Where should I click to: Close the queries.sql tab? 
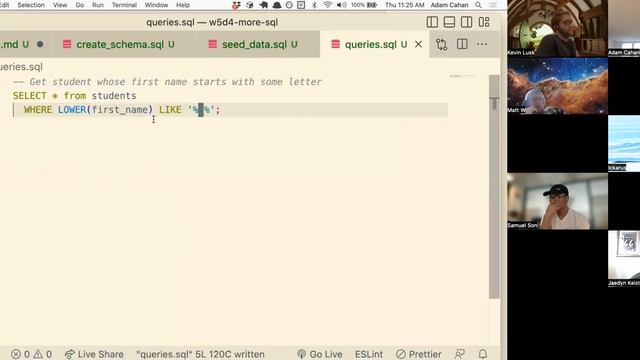(418, 44)
